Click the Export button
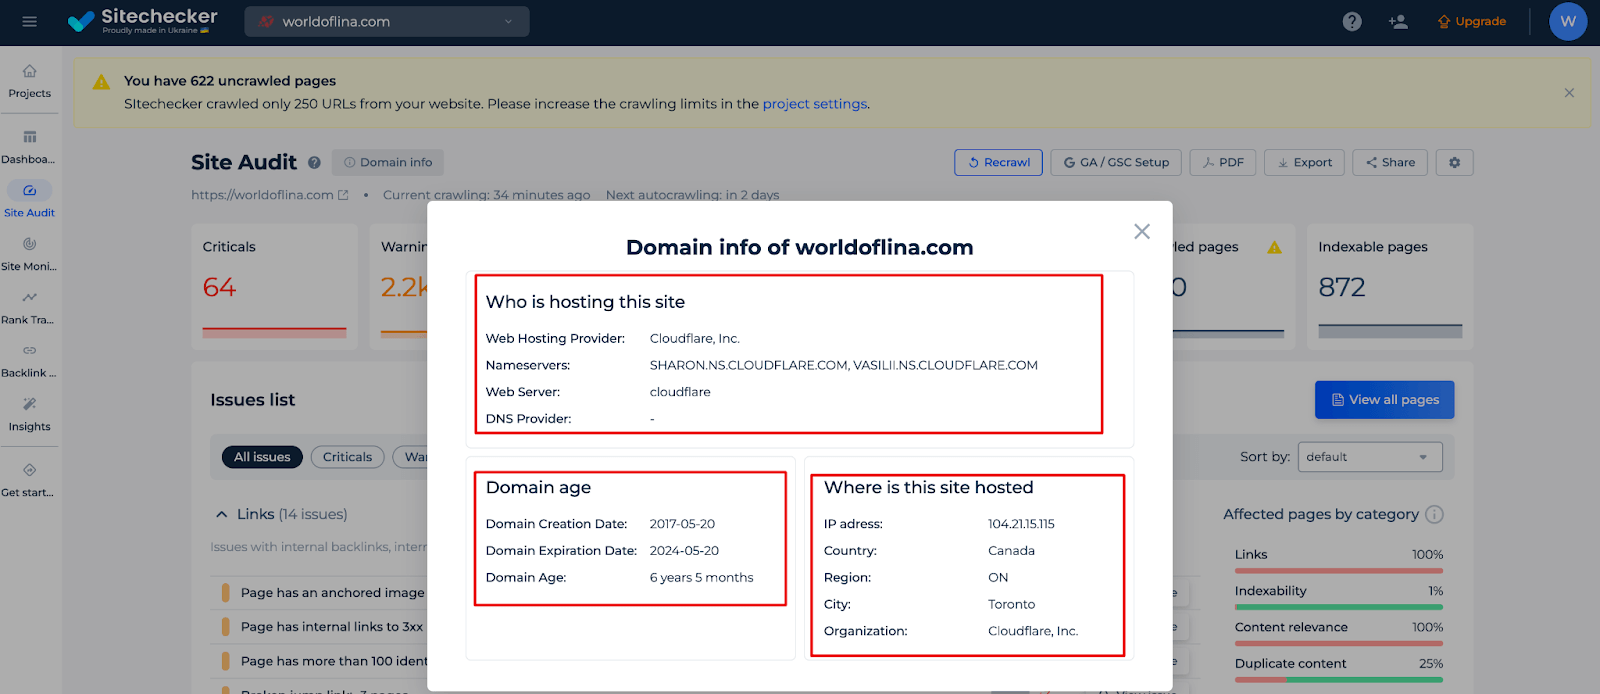This screenshot has width=1600, height=694. (1304, 162)
